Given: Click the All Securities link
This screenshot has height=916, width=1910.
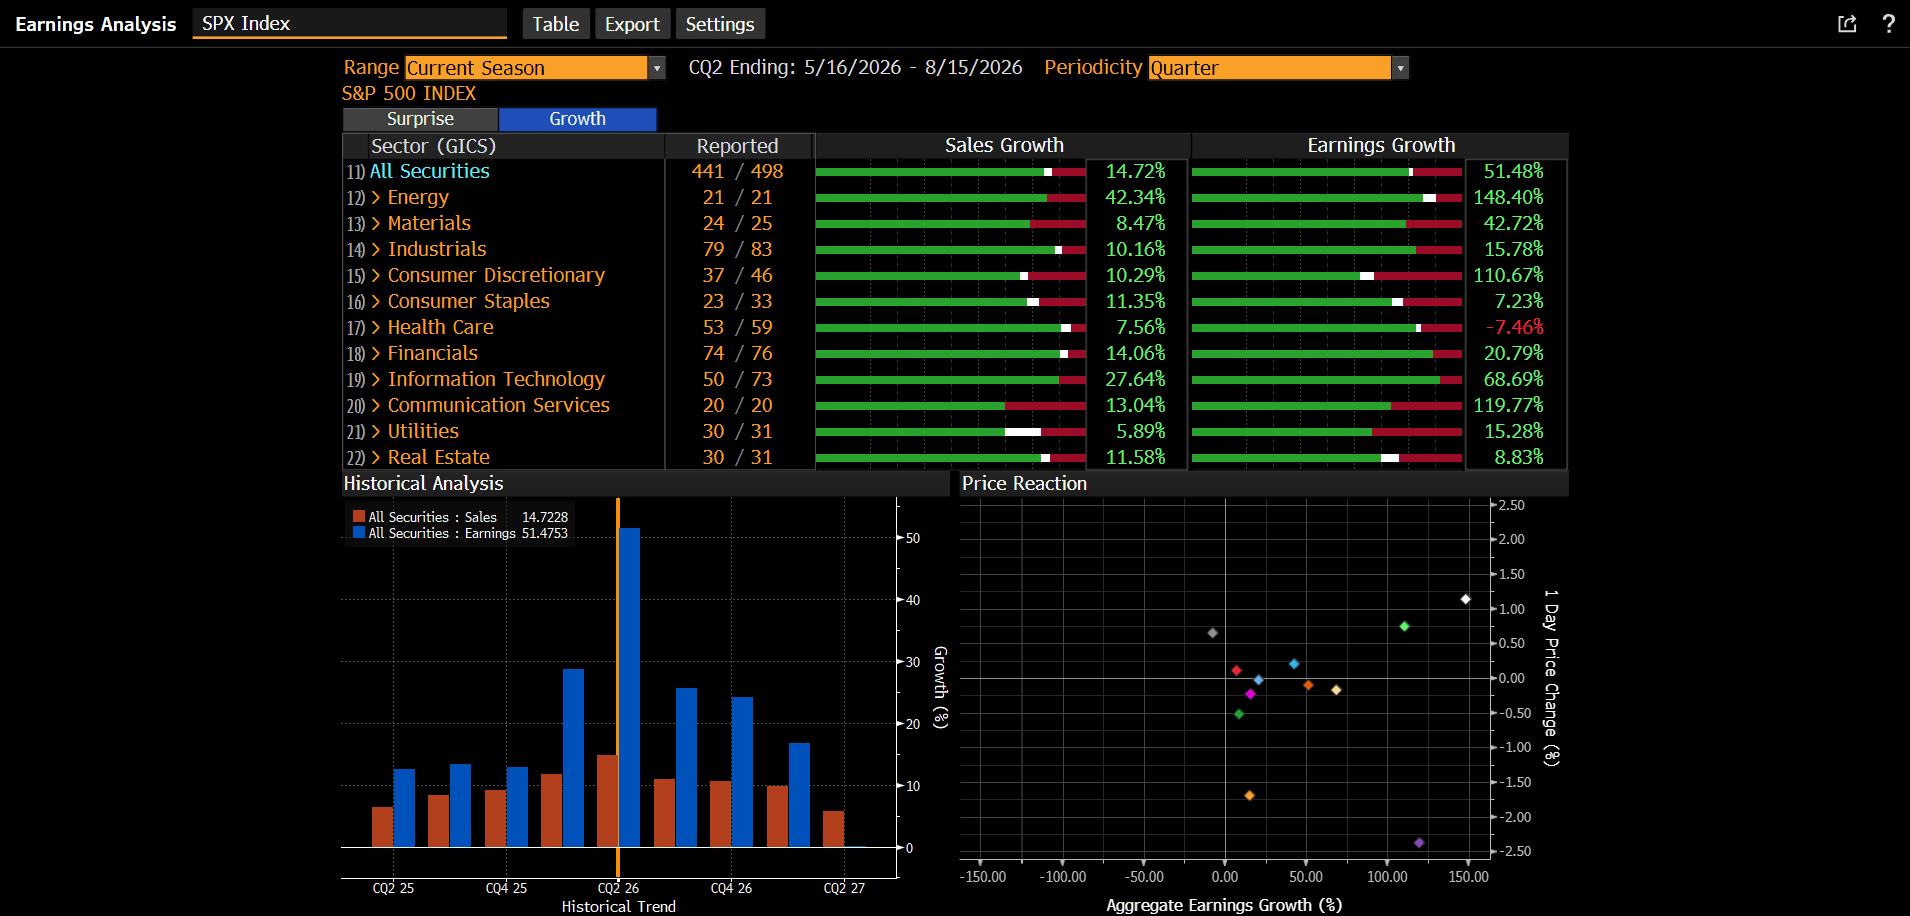Looking at the screenshot, I should click(430, 172).
